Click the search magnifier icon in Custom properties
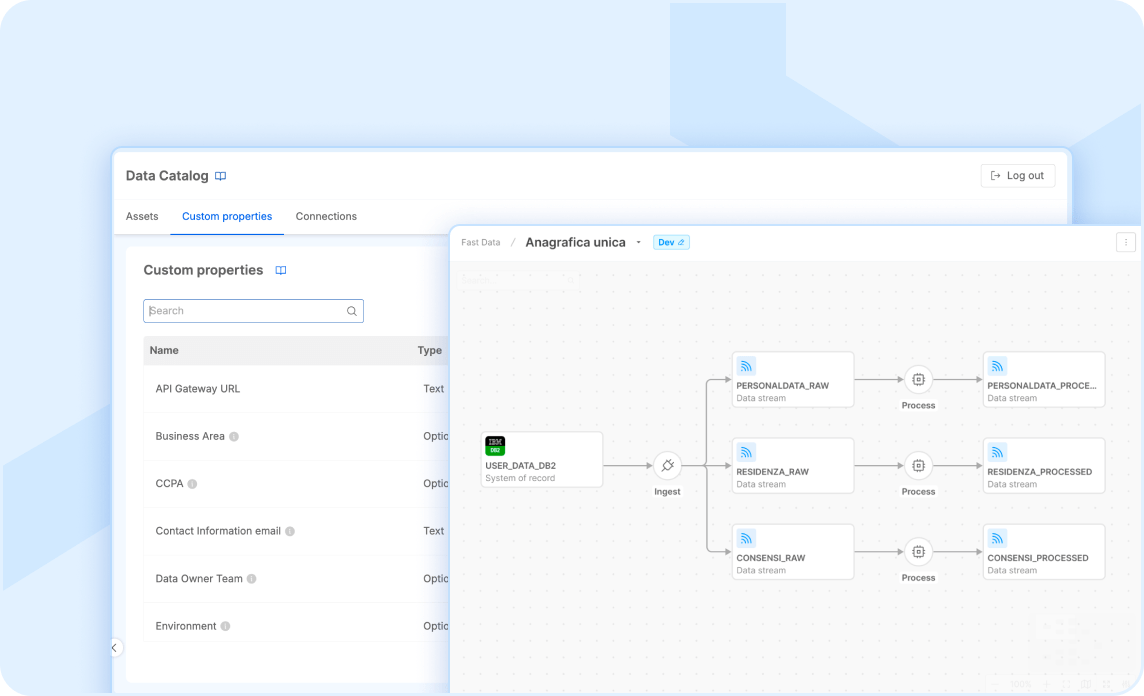This screenshot has height=696, width=1144. point(352,311)
